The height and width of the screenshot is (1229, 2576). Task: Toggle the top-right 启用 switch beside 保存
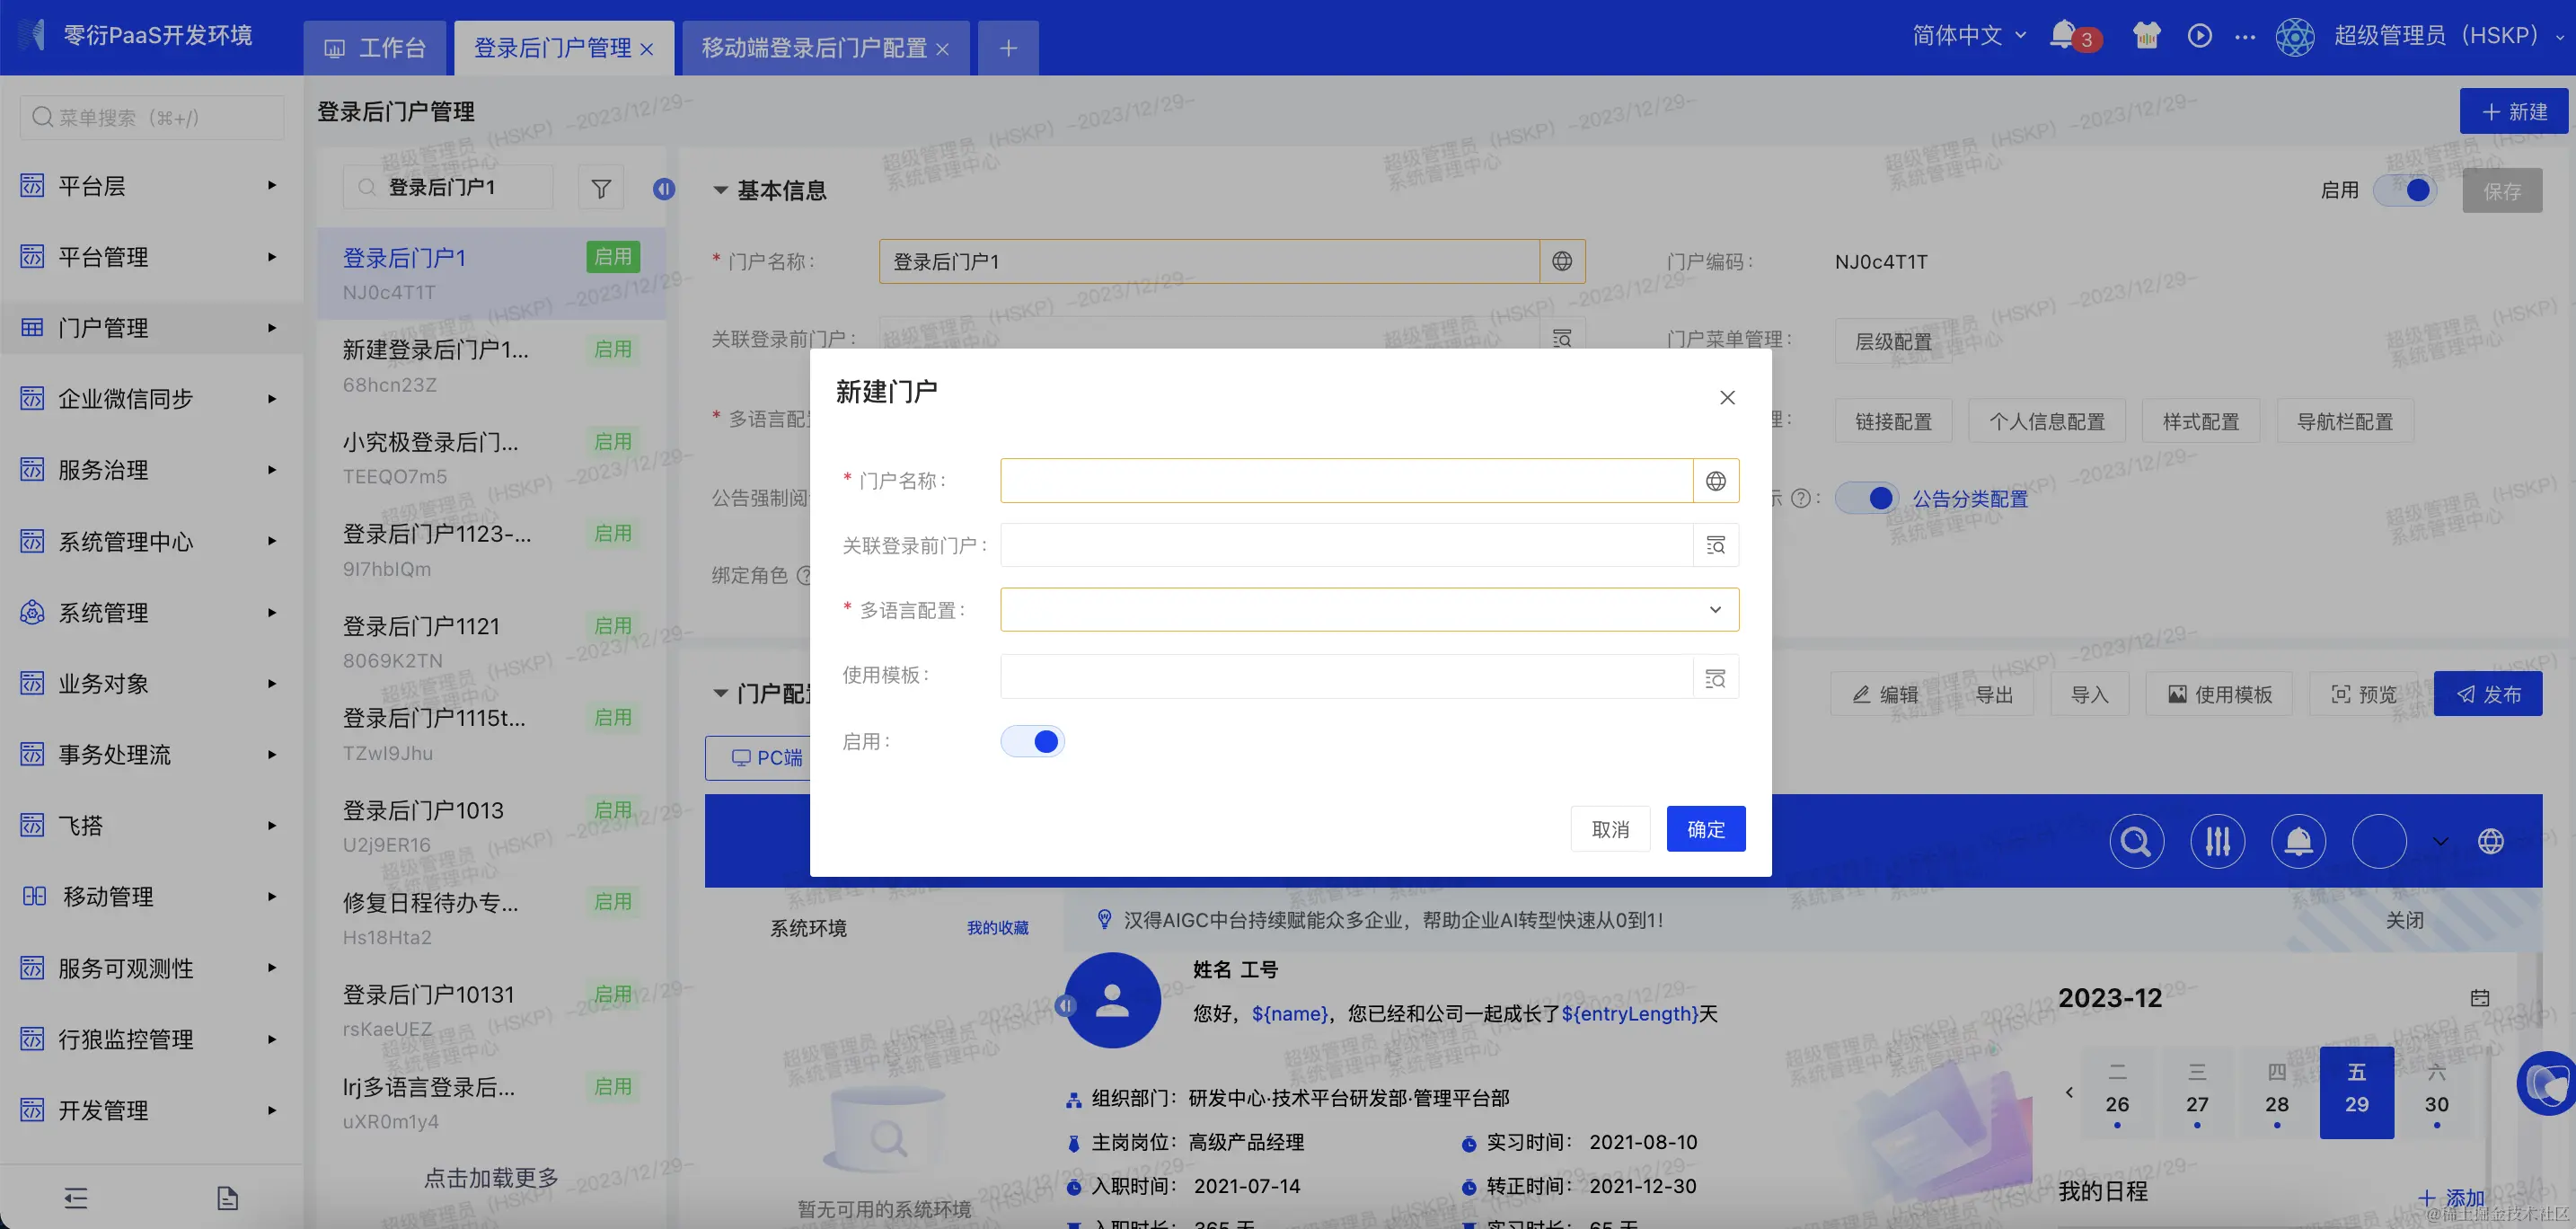tap(2406, 190)
